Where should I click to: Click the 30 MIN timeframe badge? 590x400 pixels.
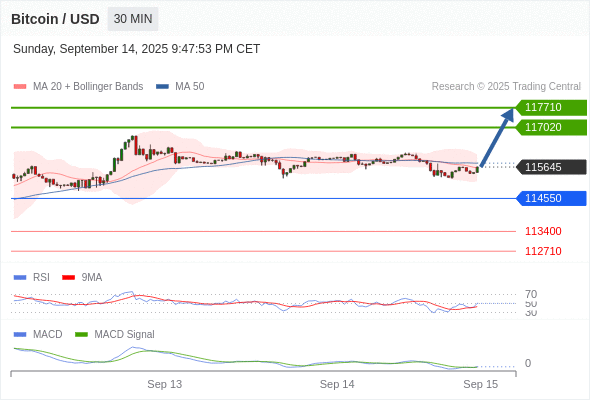(133, 19)
